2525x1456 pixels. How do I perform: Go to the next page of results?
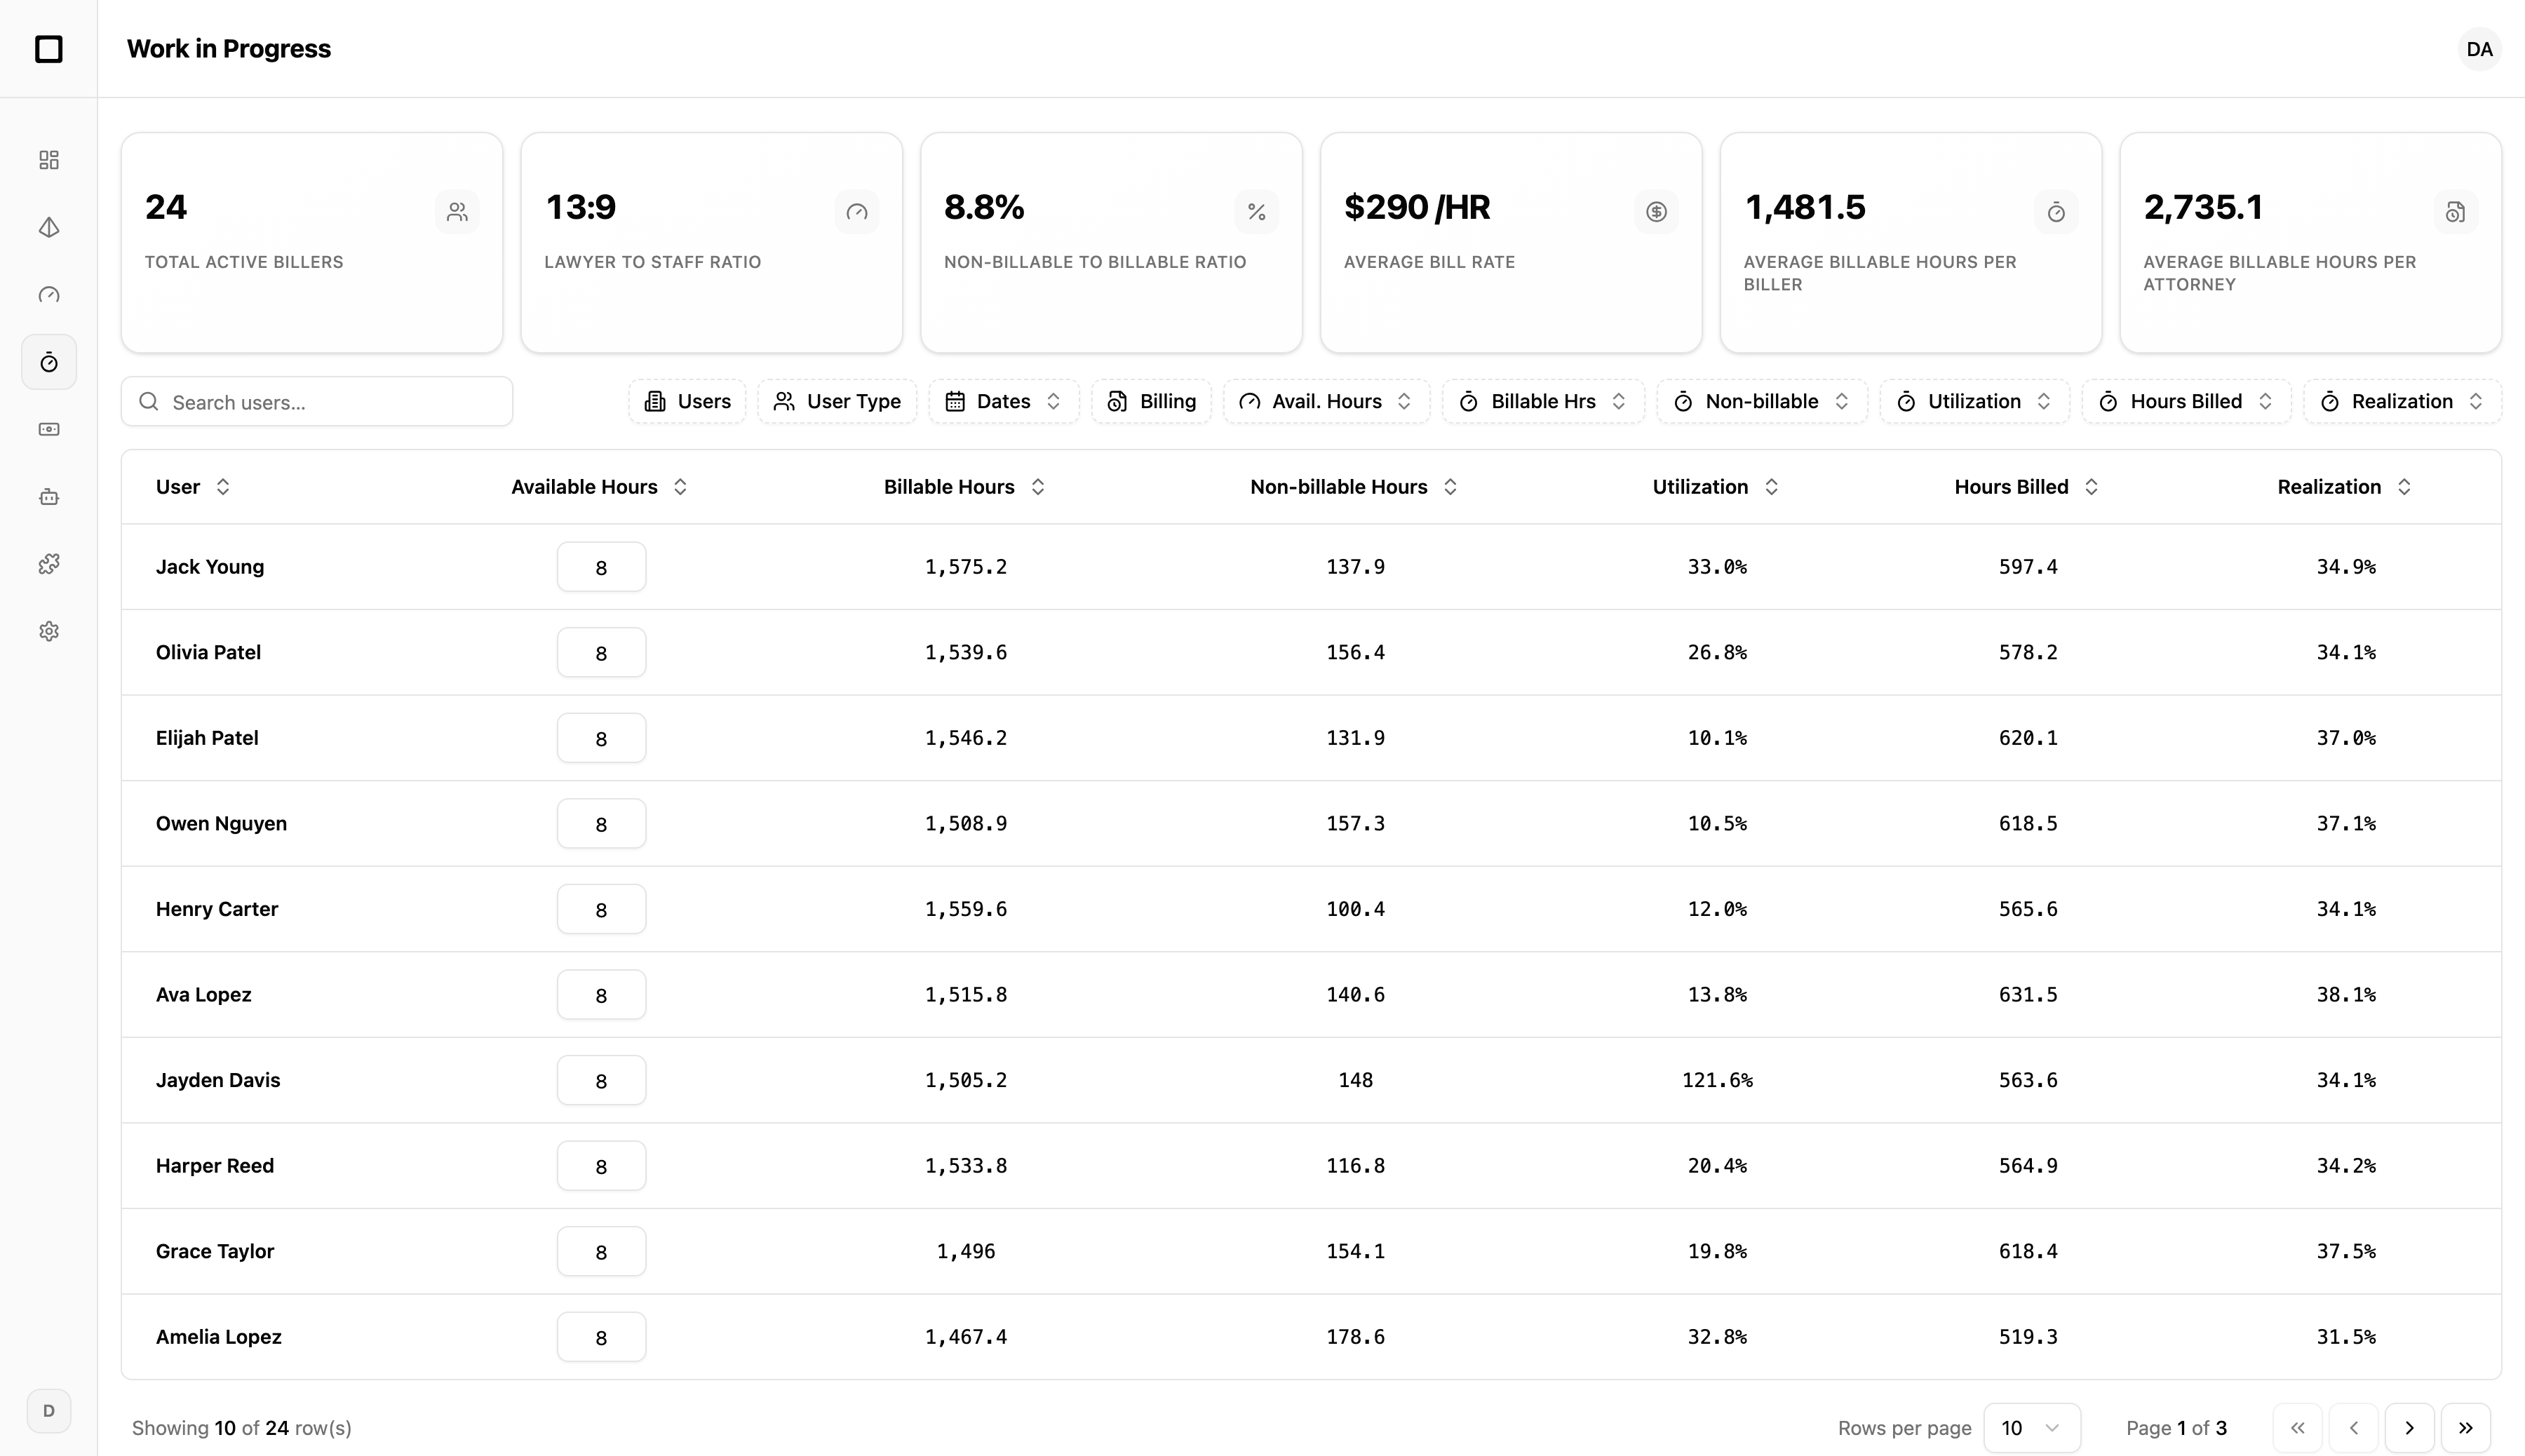click(x=2411, y=1428)
